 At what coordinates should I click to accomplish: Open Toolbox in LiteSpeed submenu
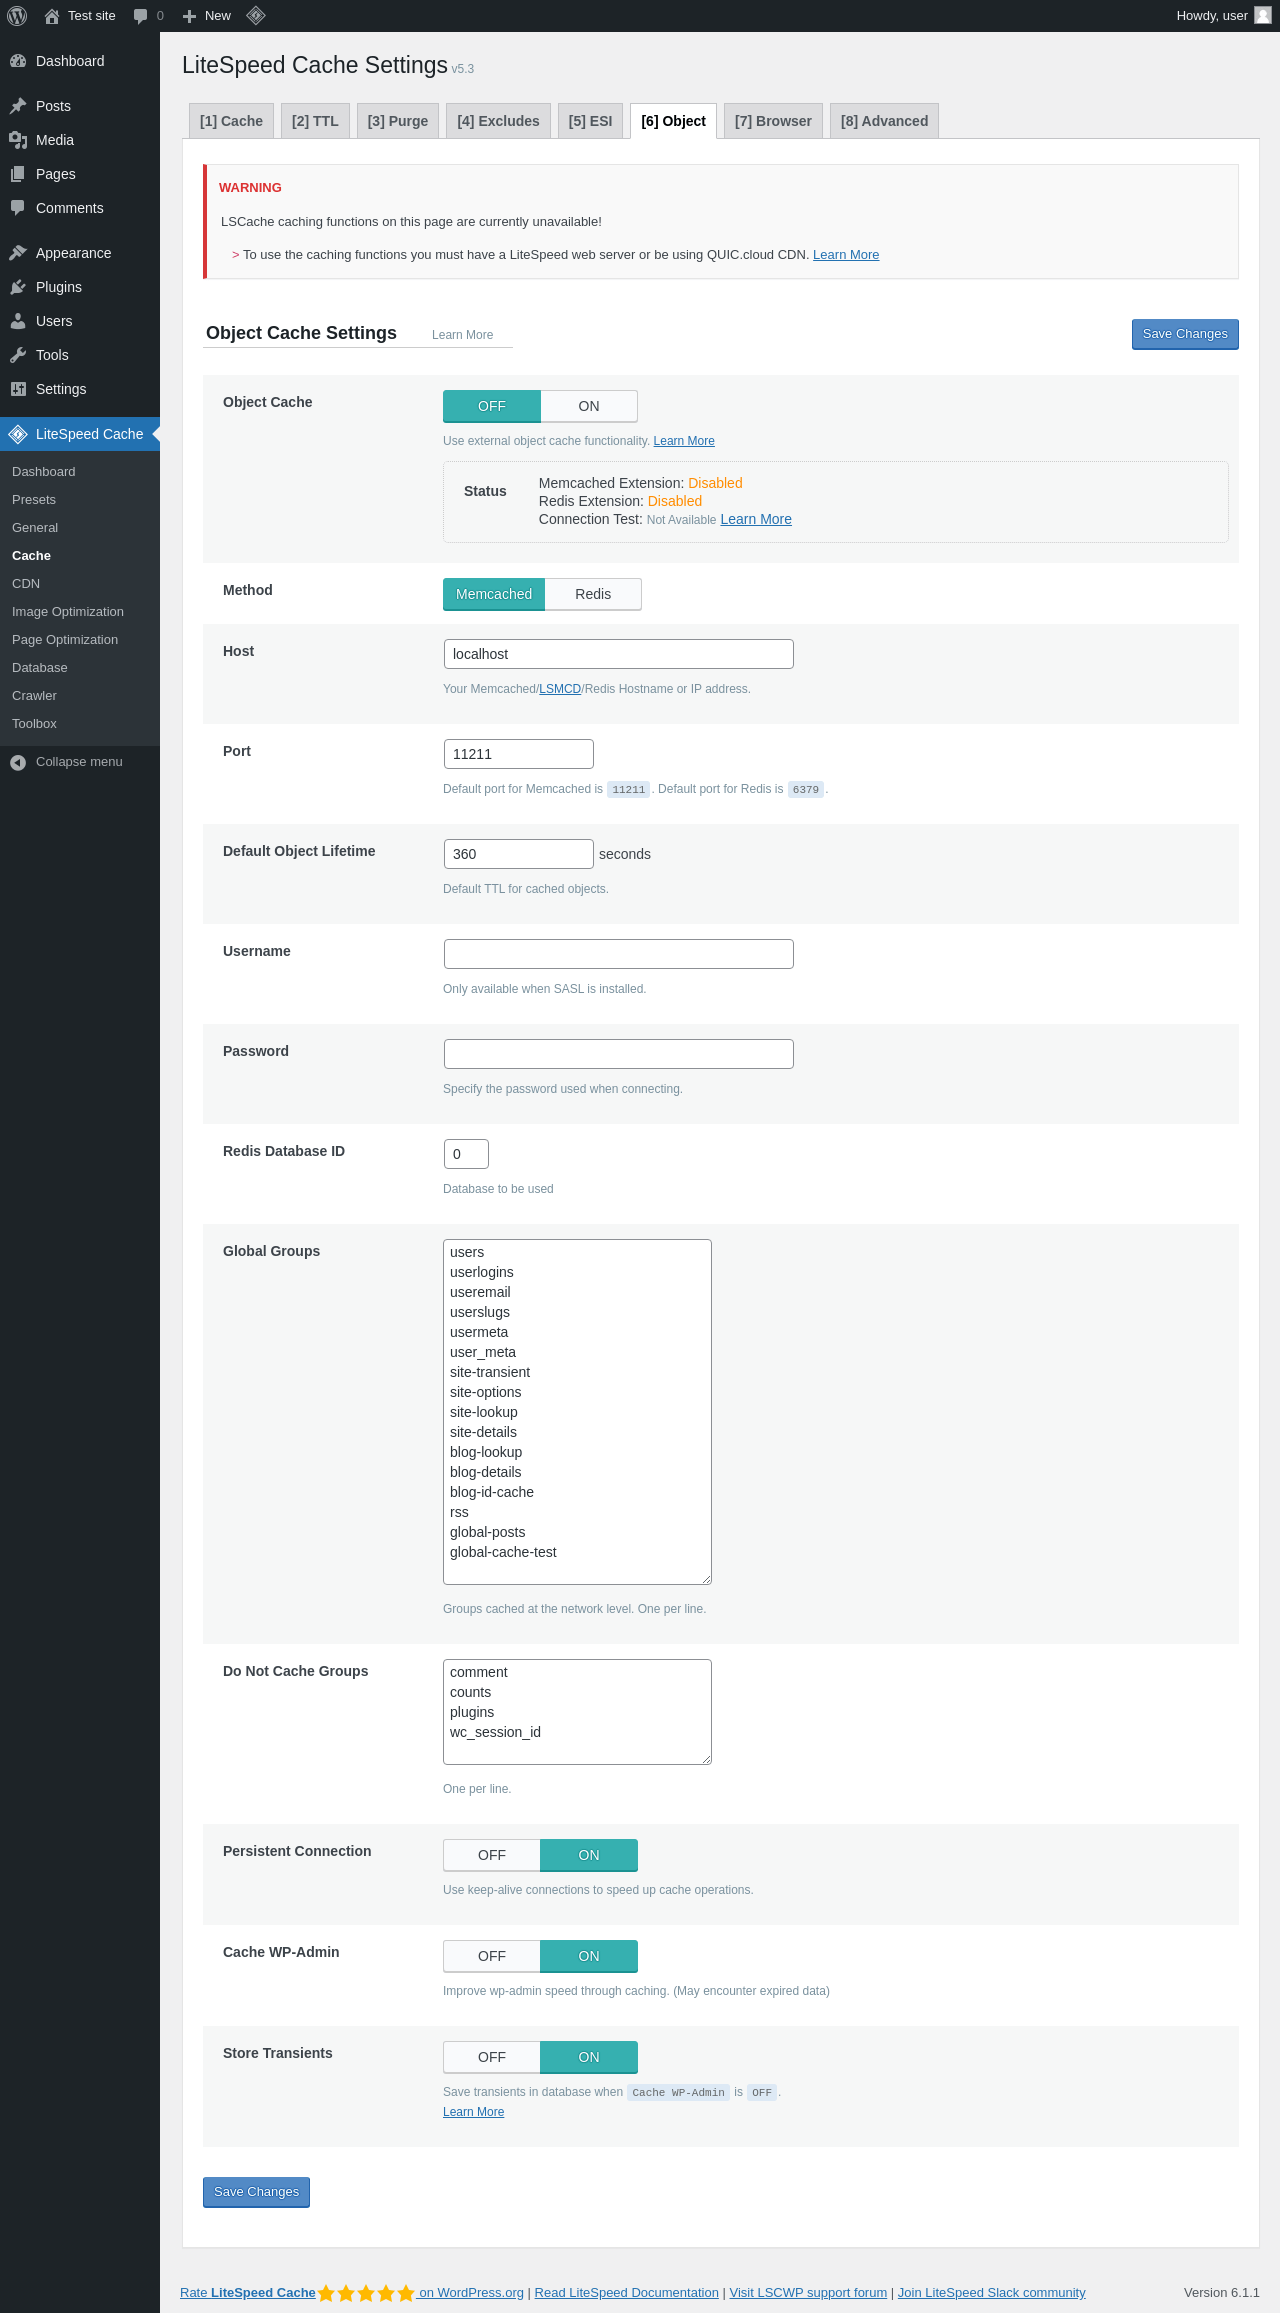tap(34, 724)
